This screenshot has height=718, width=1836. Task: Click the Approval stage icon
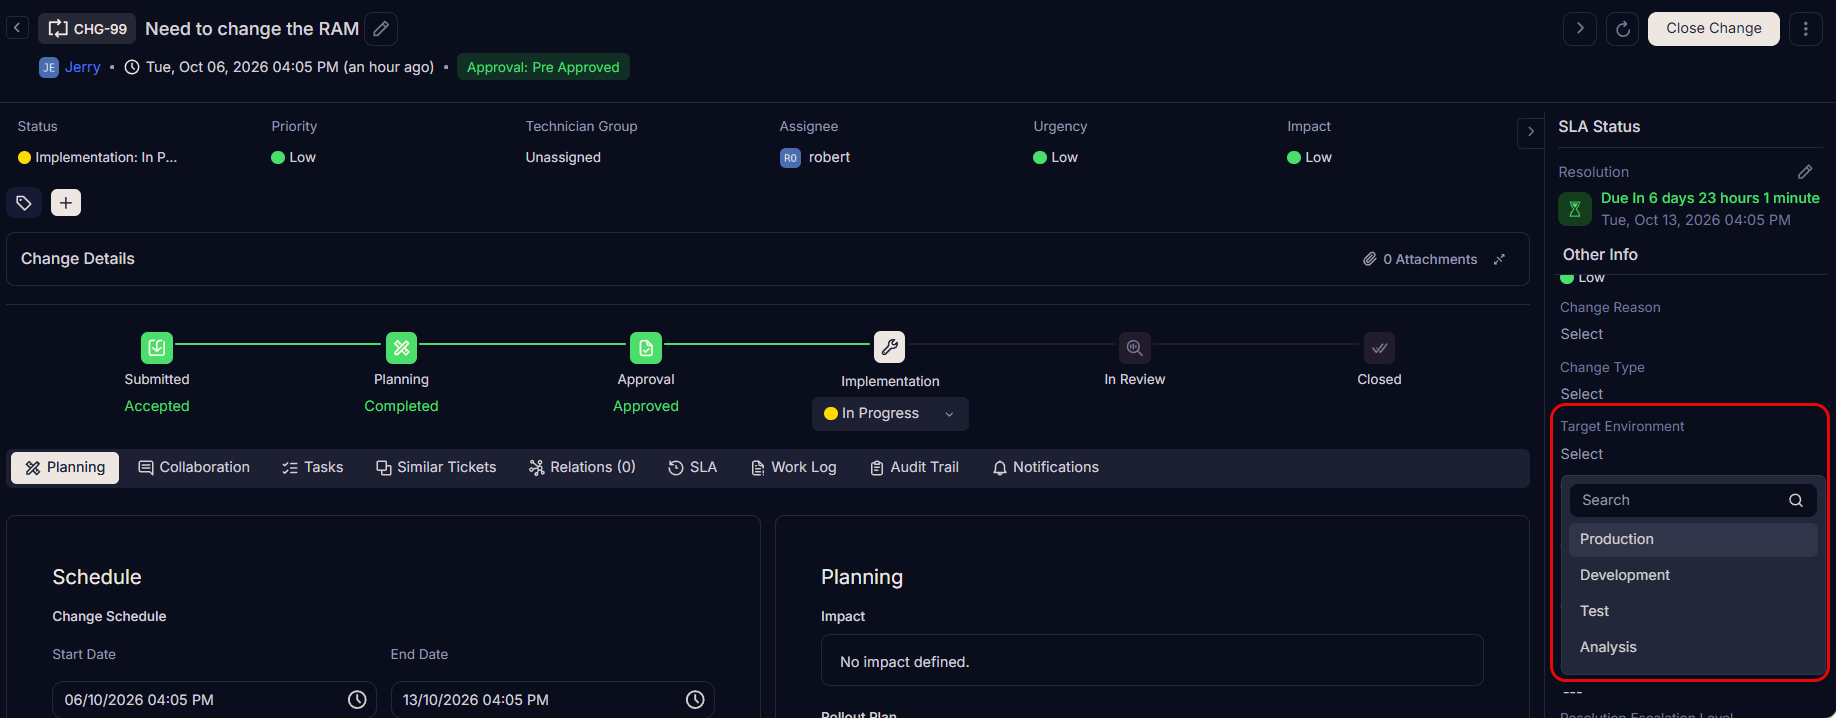click(x=646, y=348)
